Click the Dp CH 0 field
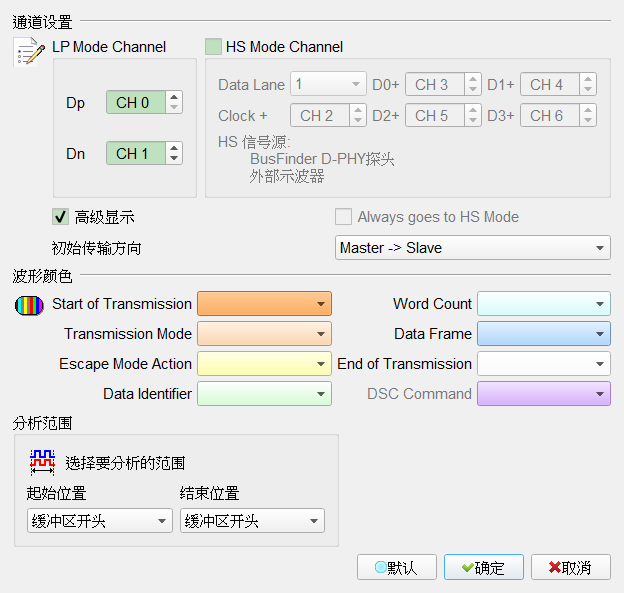This screenshot has height=593, width=624. point(136,102)
